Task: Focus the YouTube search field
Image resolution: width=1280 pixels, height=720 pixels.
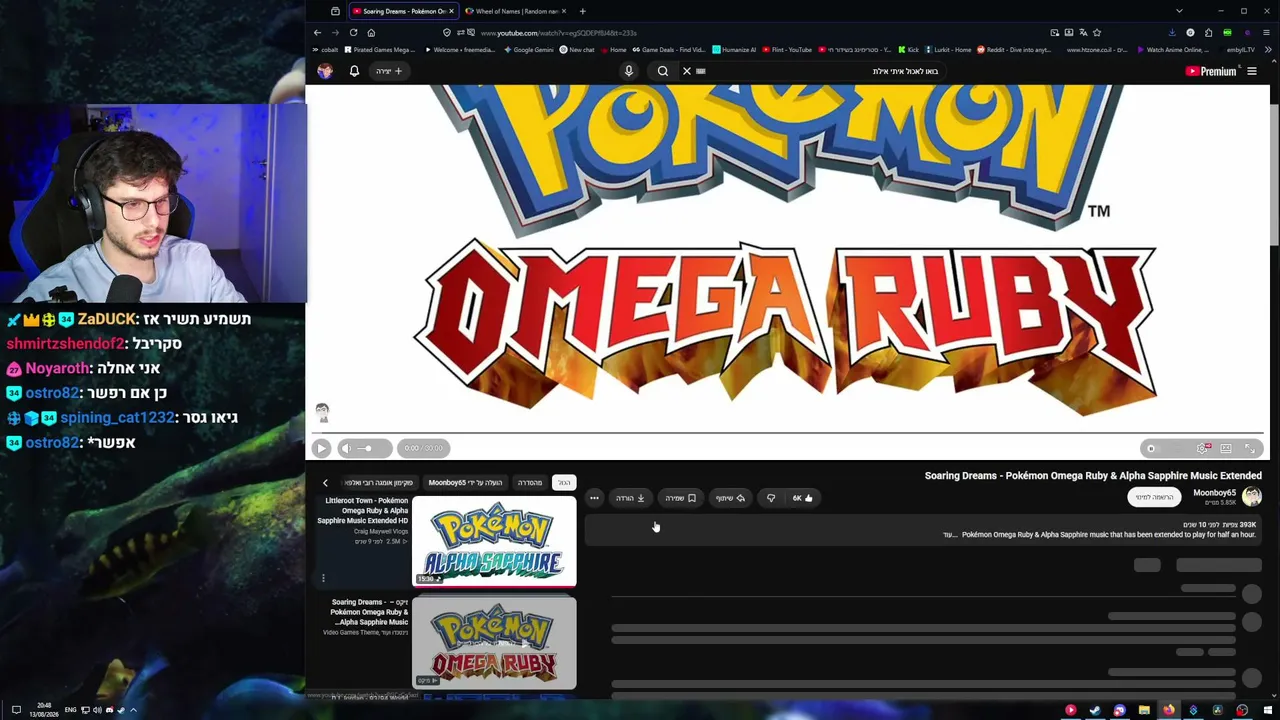Action: pyautogui.click(x=820, y=71)
